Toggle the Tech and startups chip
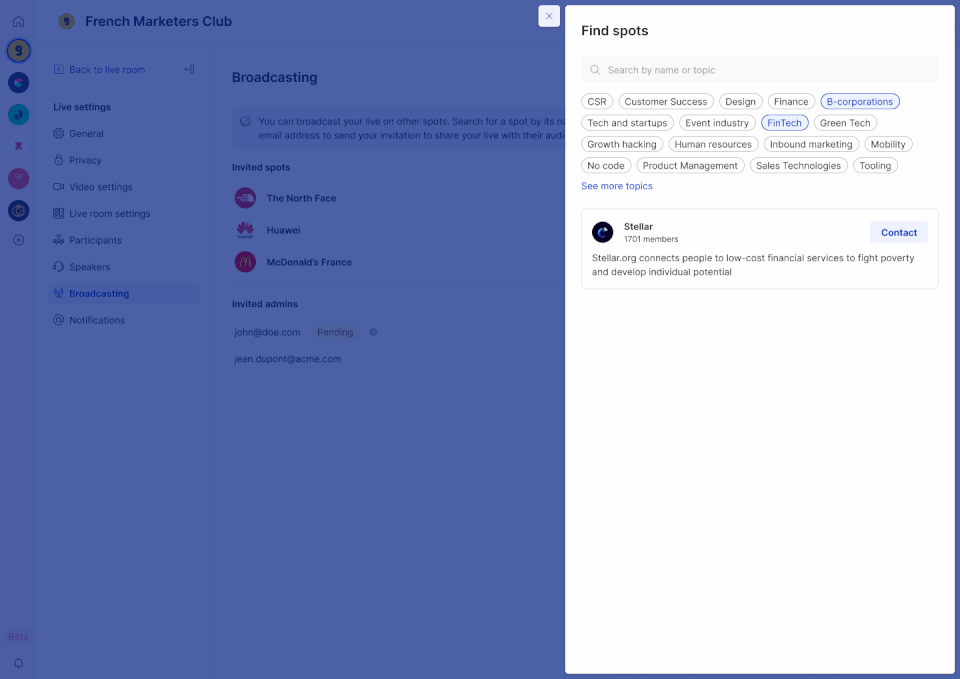This screenshot has height=679, width=960. point(628,123)
